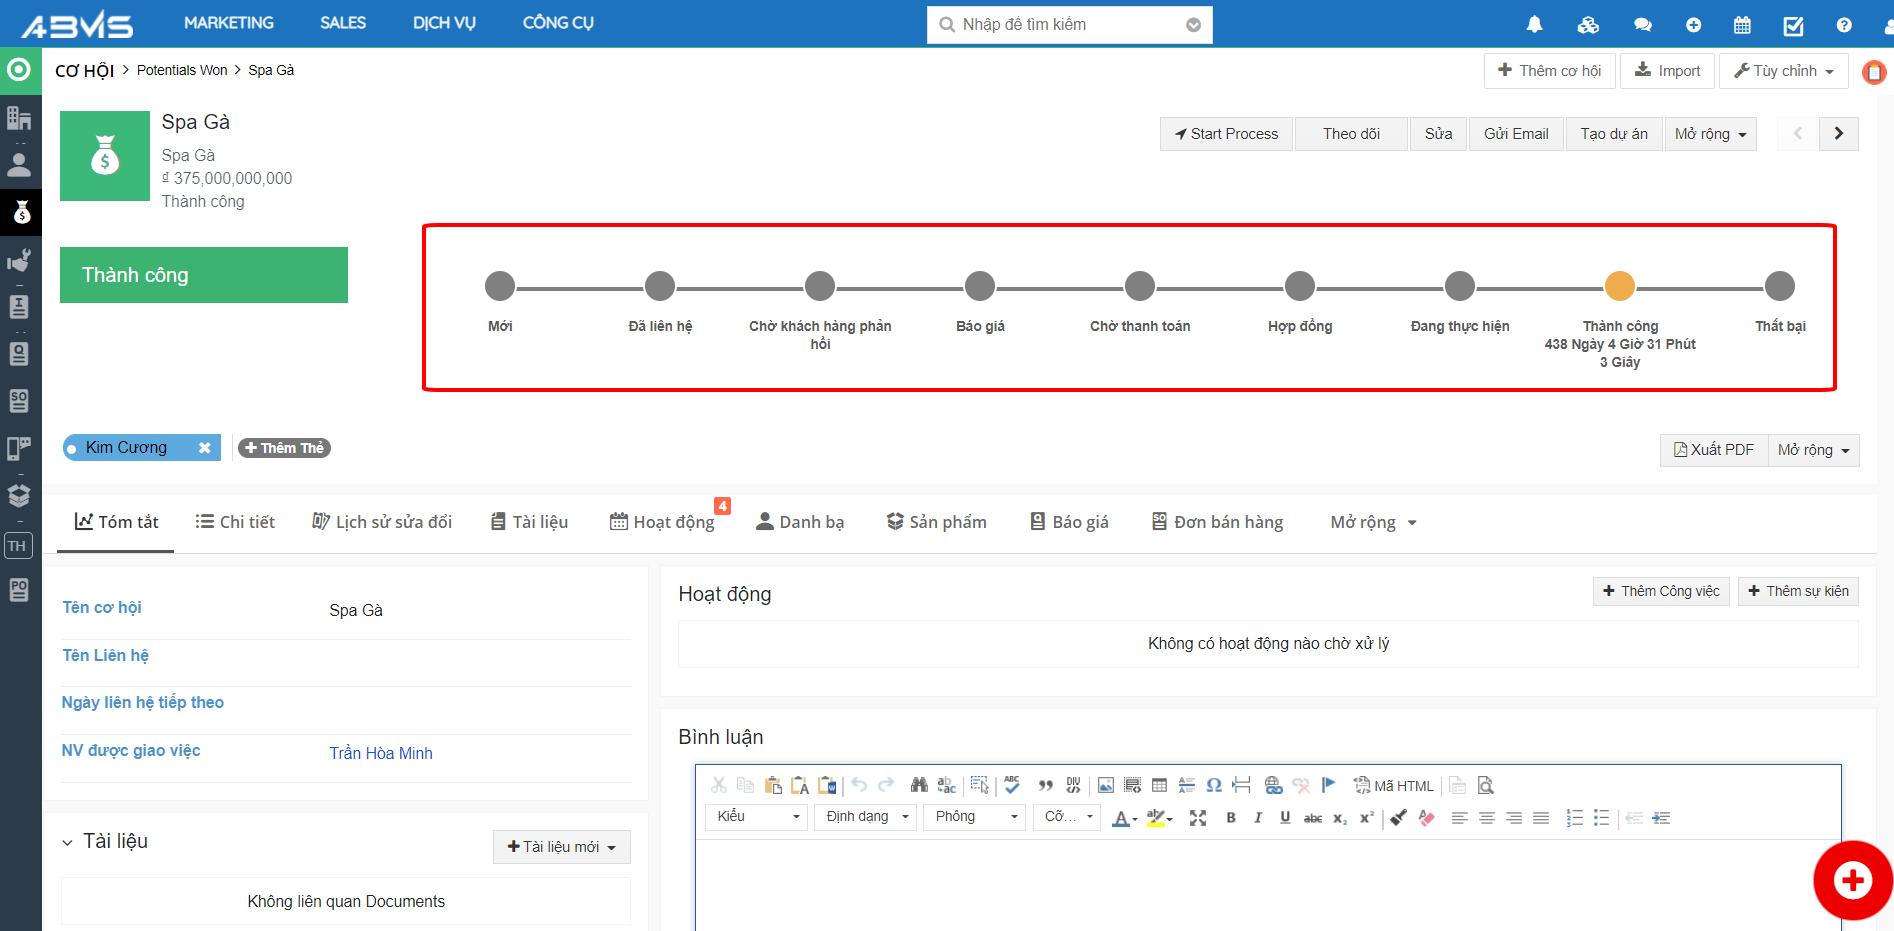Toggle italic in the comment editor

[1258, 818]
